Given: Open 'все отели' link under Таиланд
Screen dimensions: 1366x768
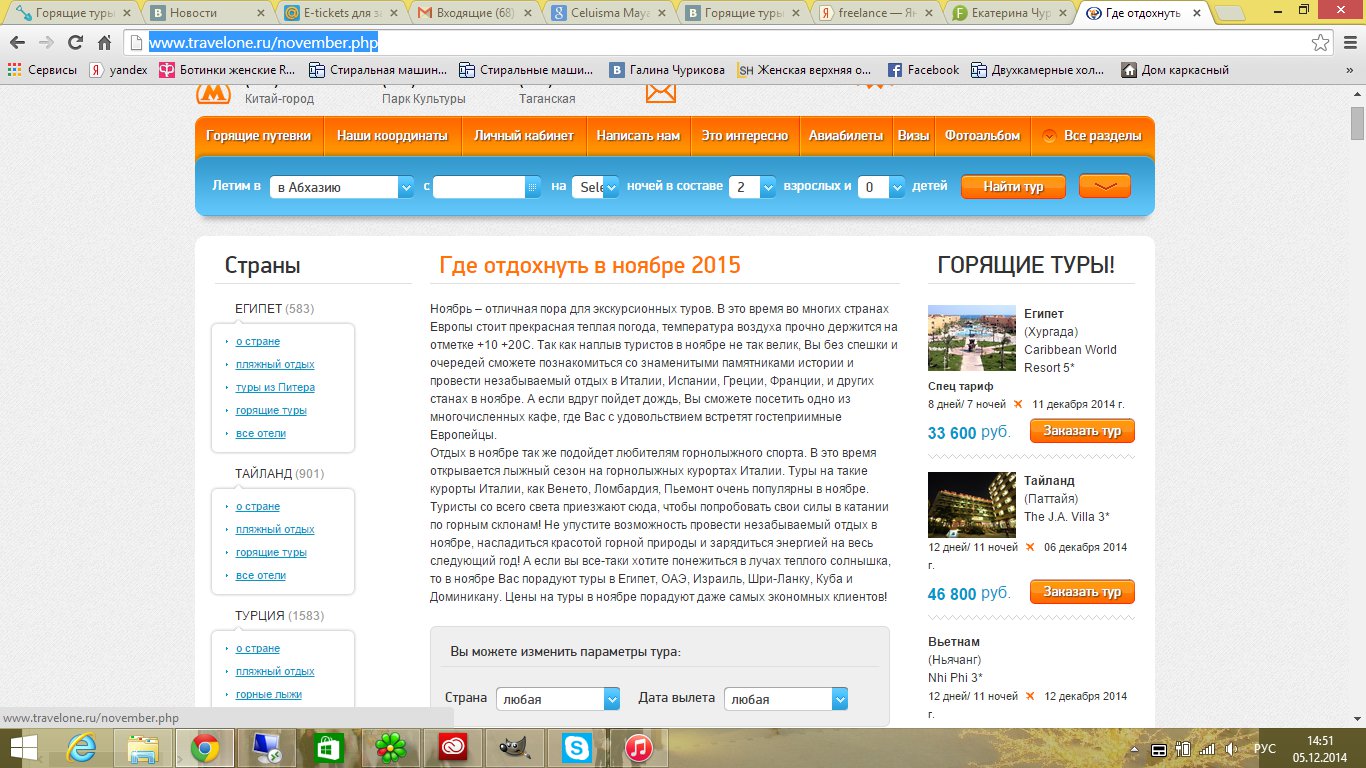Looking at the screenshot, I should [x=261, y=575].
